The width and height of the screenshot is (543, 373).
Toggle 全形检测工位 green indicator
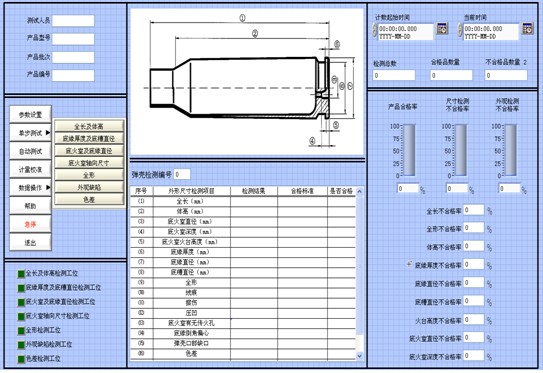pyautogui.click(x=21, y=331)
